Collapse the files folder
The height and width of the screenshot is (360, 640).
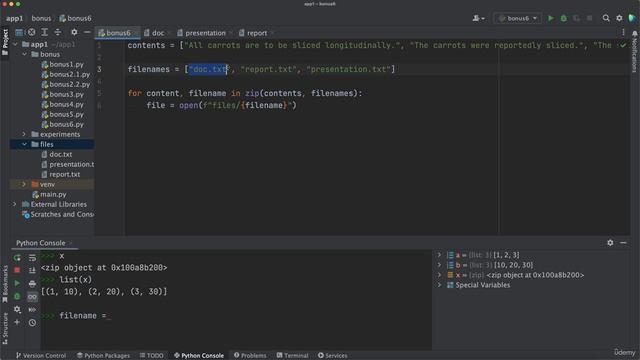pos(24,144)
